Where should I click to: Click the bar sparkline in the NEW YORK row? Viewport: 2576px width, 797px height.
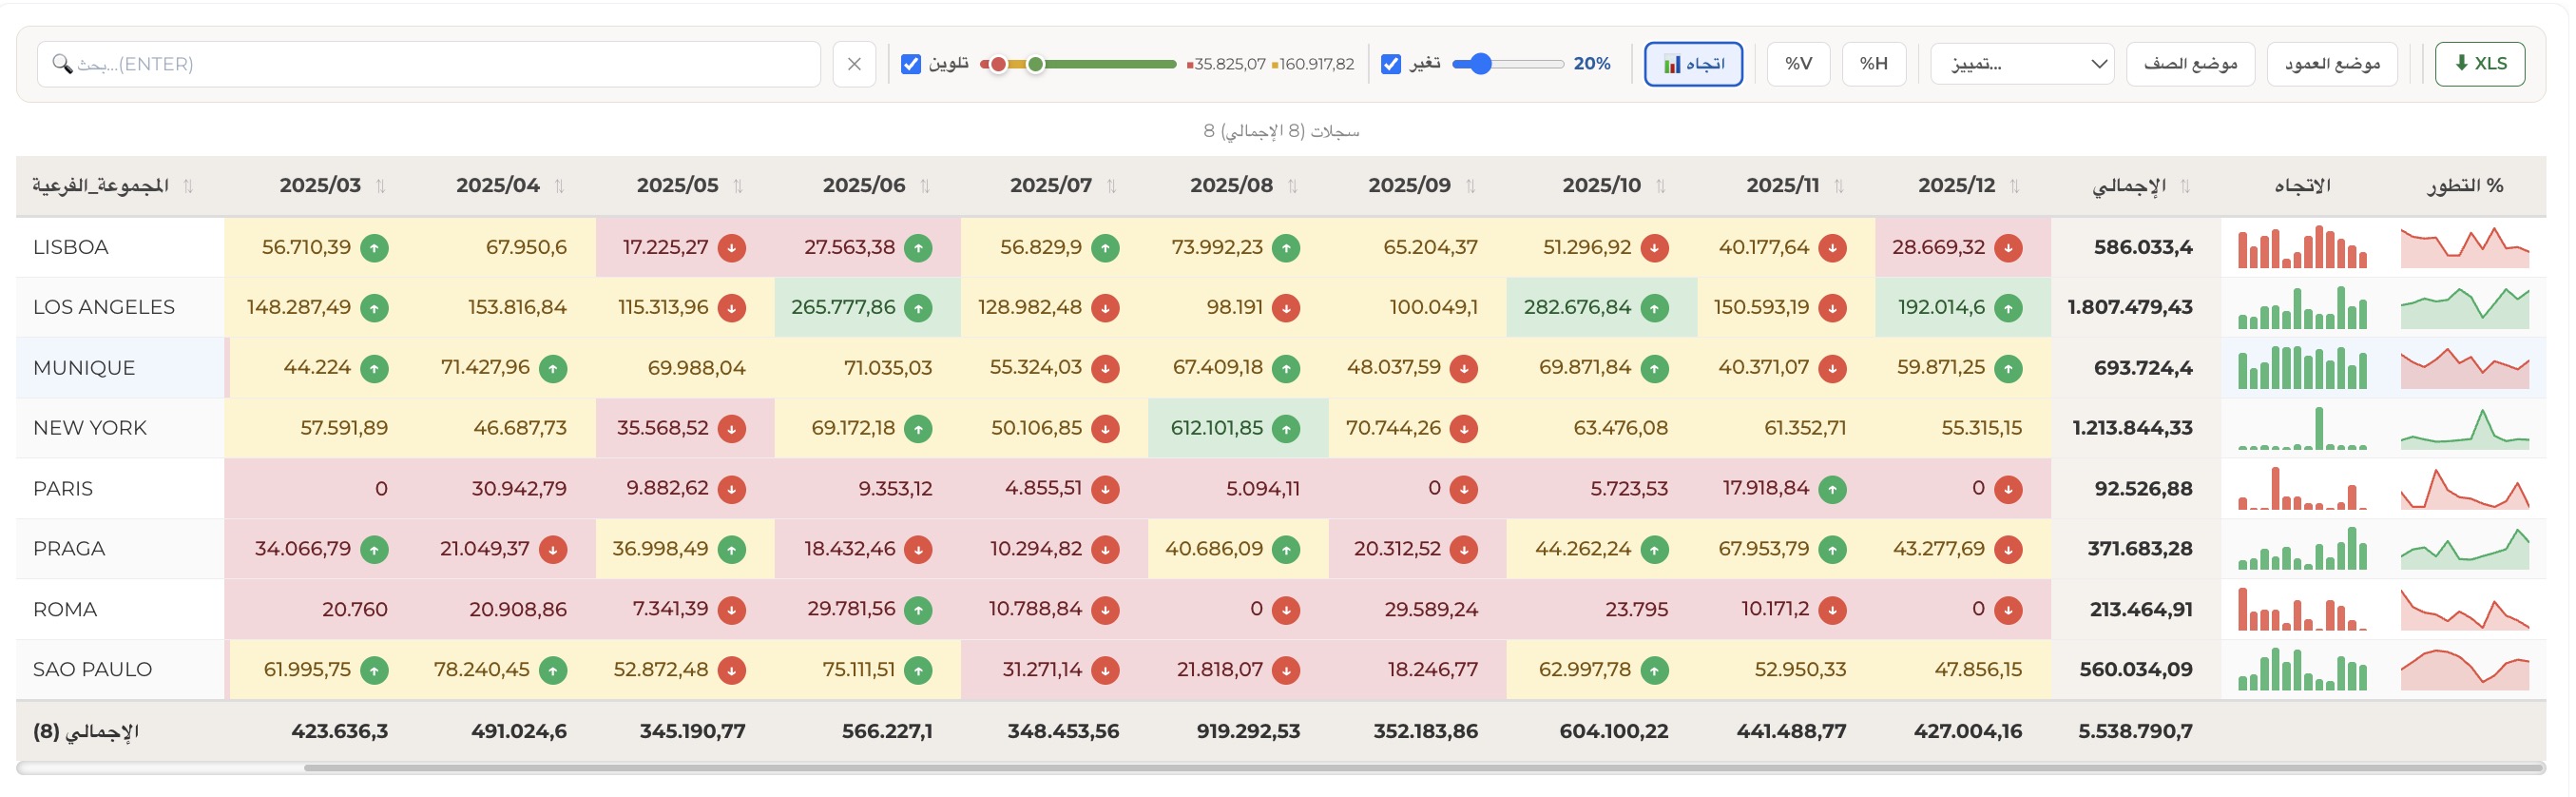coord(2302,429)
